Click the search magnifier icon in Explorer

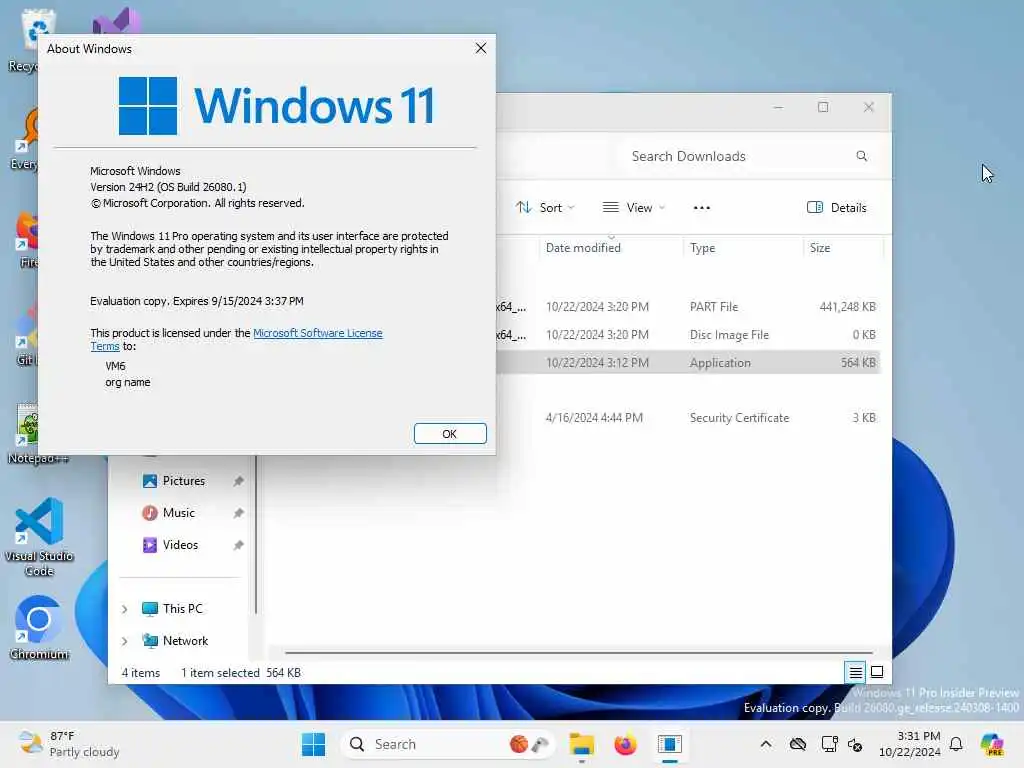861,156
